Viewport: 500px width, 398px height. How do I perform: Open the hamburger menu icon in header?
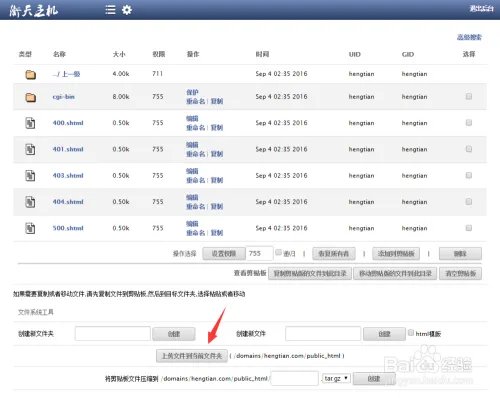click(x=110, y=10)
